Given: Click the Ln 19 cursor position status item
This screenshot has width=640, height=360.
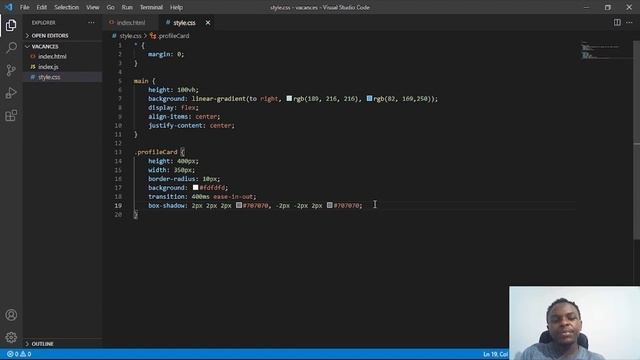Looking at the screenshot, I should point(496,354).
